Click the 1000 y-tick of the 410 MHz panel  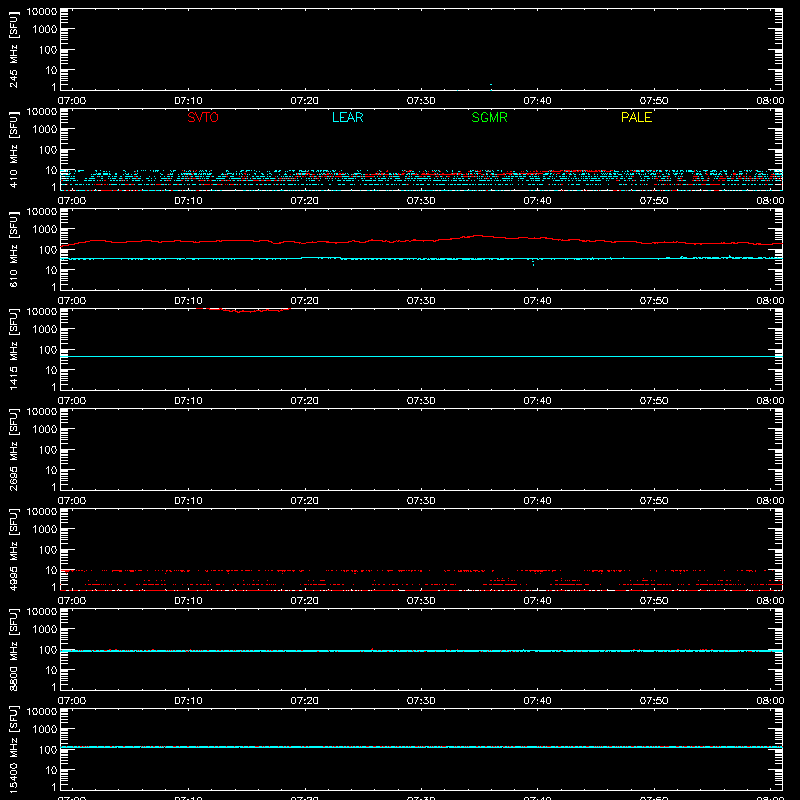45,130
